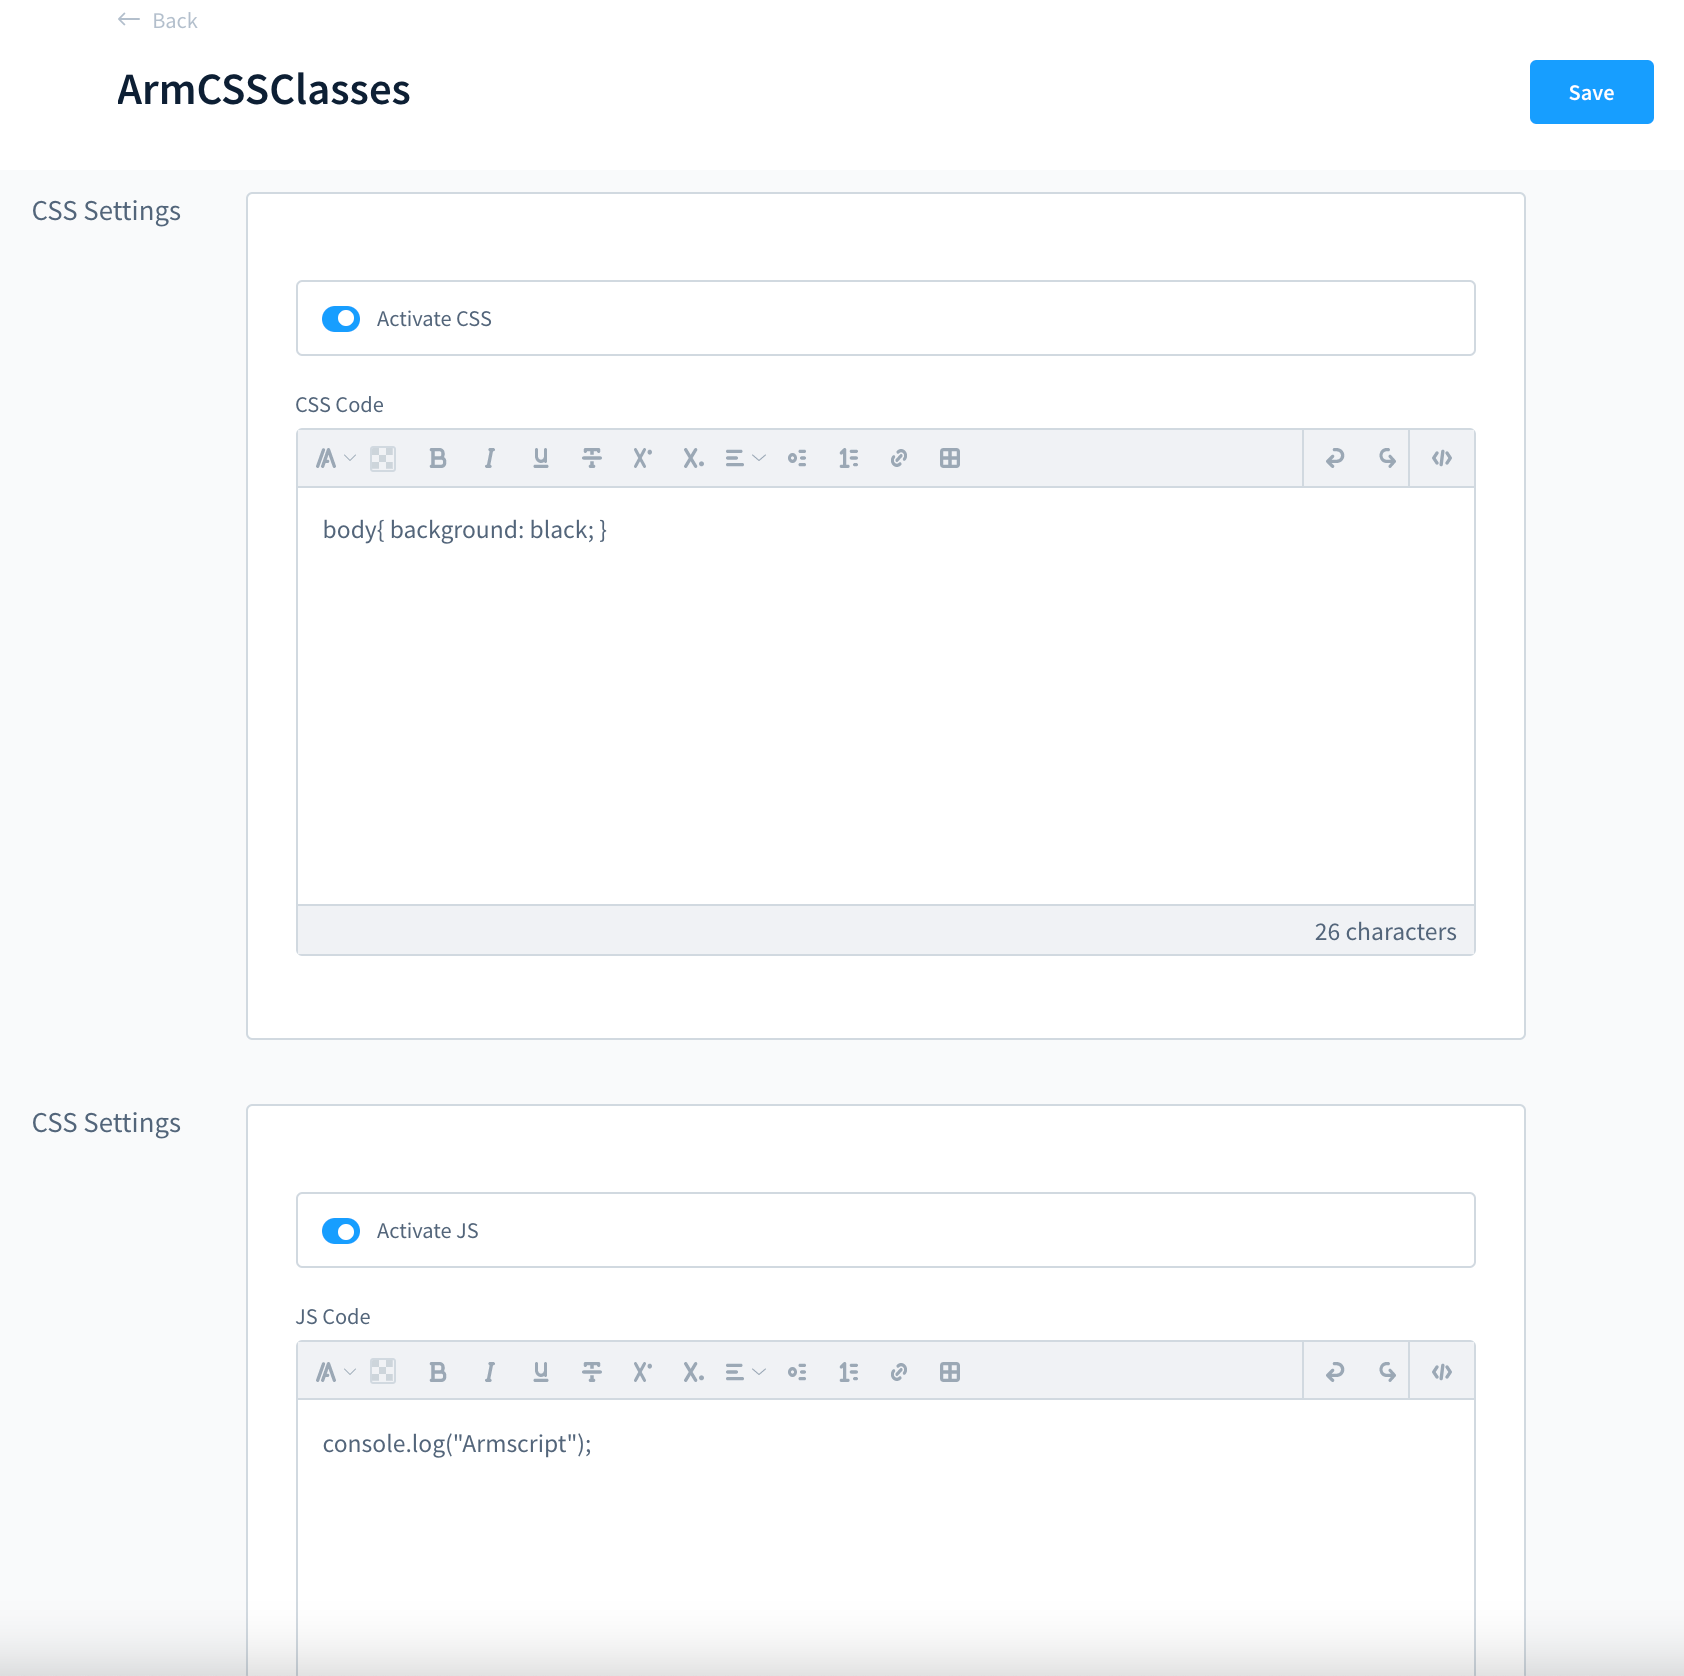Screen dimensions: 1684x1676
Task: Go back using the Back link
Action: coord(158,20)
